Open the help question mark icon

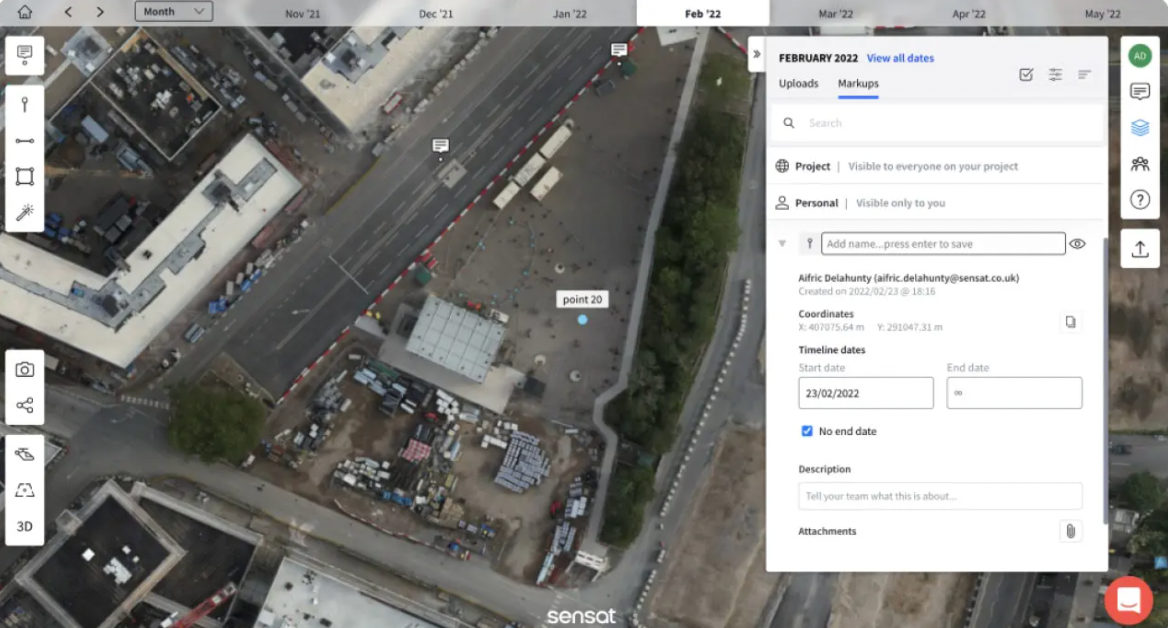[x=1140, y=200]
